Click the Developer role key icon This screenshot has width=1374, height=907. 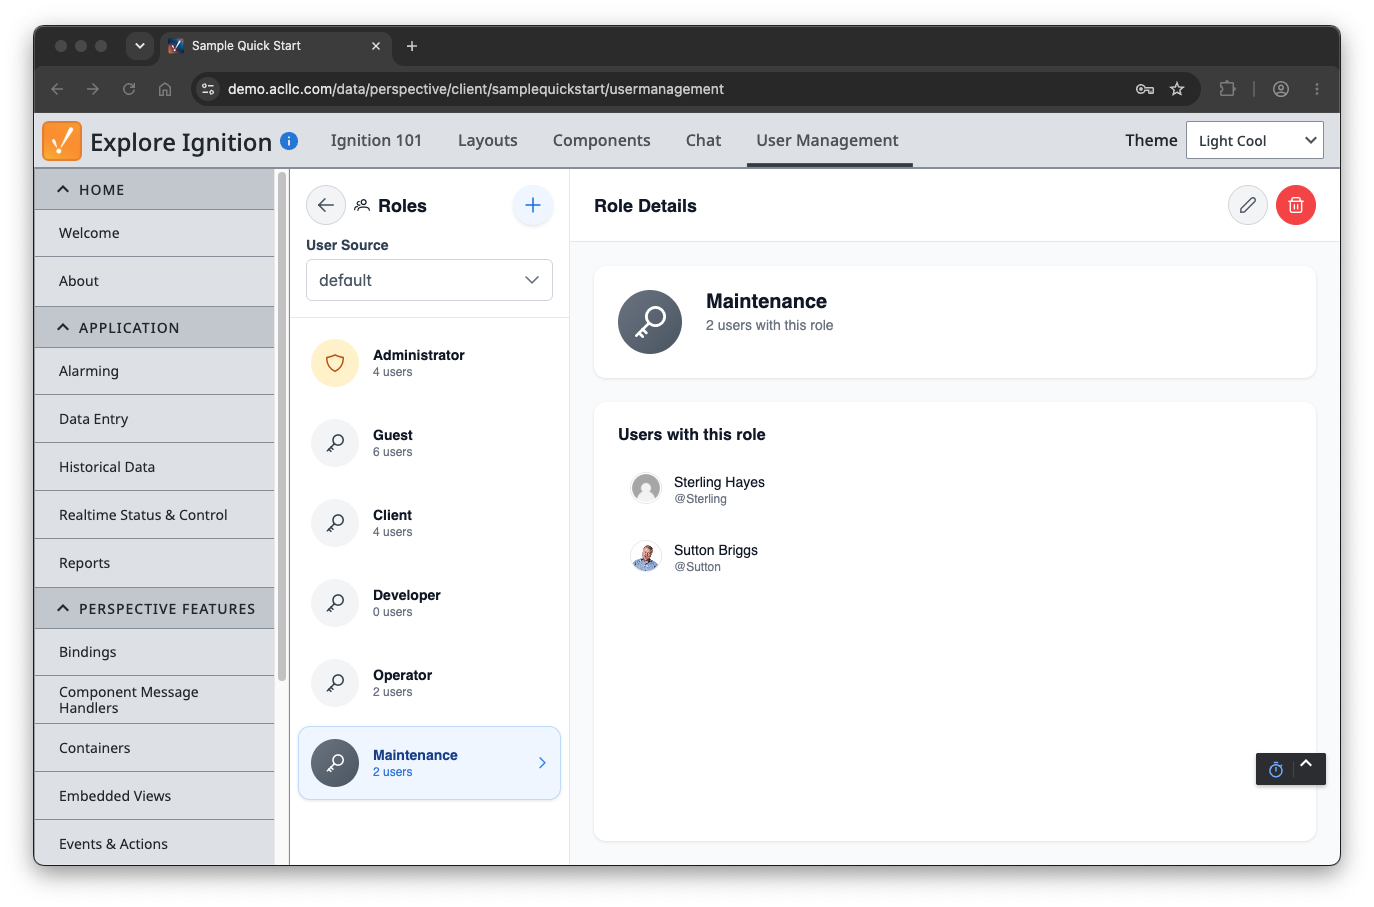(335, 603)
